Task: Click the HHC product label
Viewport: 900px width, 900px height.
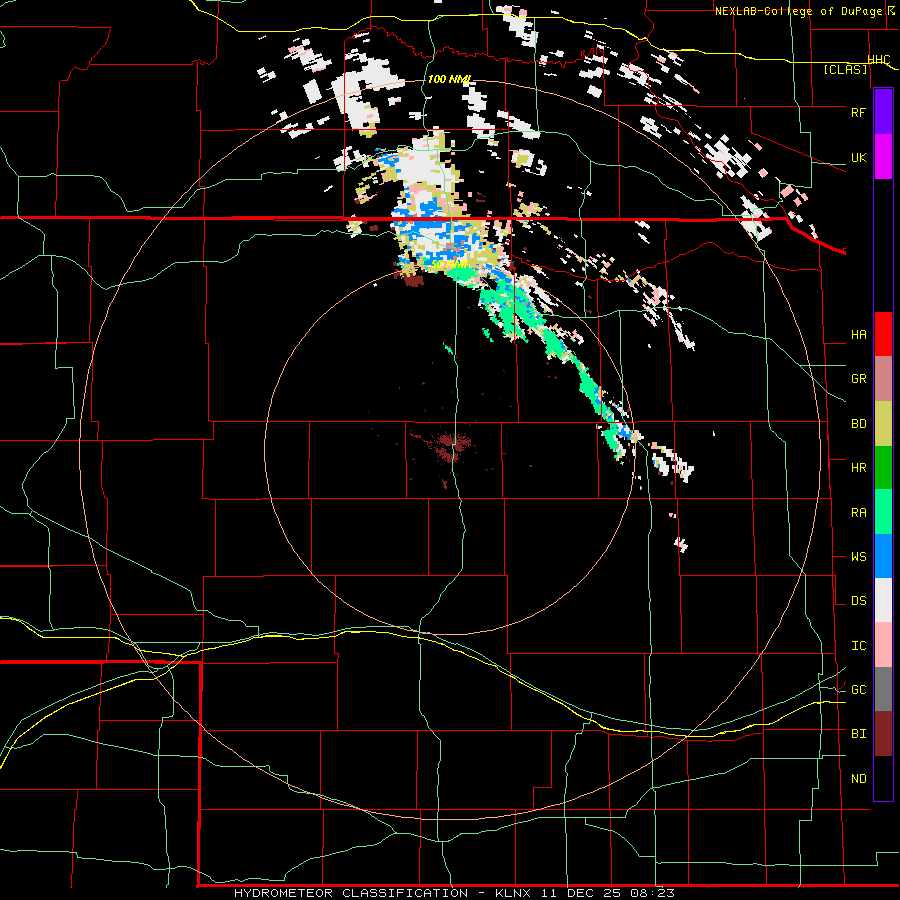Action: (x=879, y=60)
